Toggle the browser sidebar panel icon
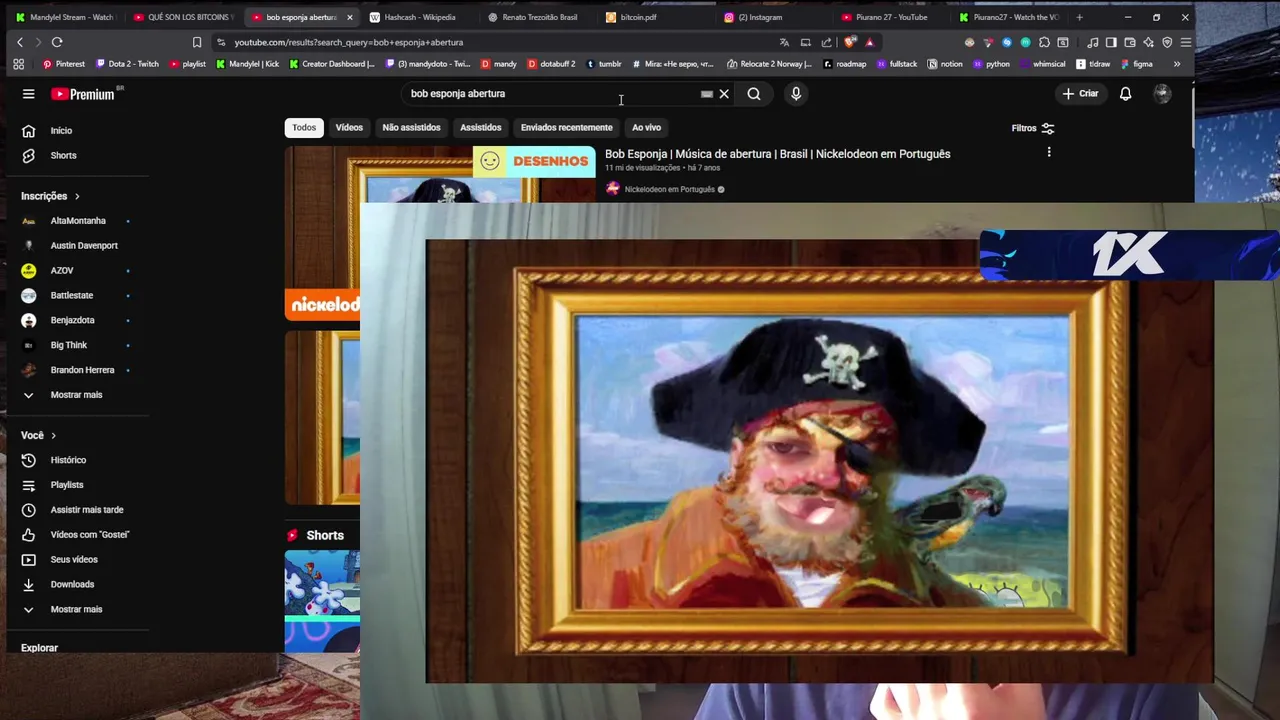Image resolution: width=1280 pixels, height=720 pixels. tap(1111, 42)
